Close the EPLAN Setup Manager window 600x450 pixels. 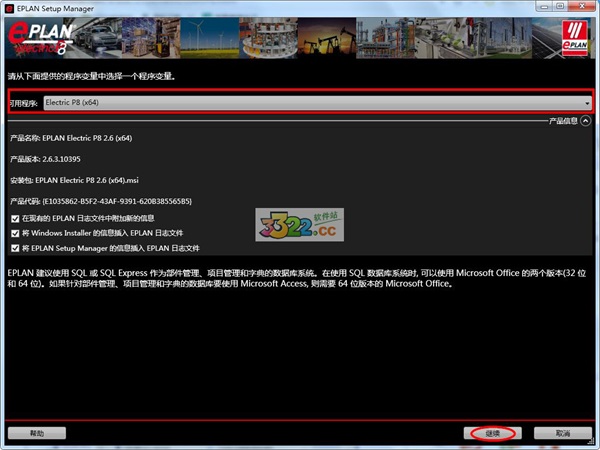pyautogui.click(x=582, y=6)
